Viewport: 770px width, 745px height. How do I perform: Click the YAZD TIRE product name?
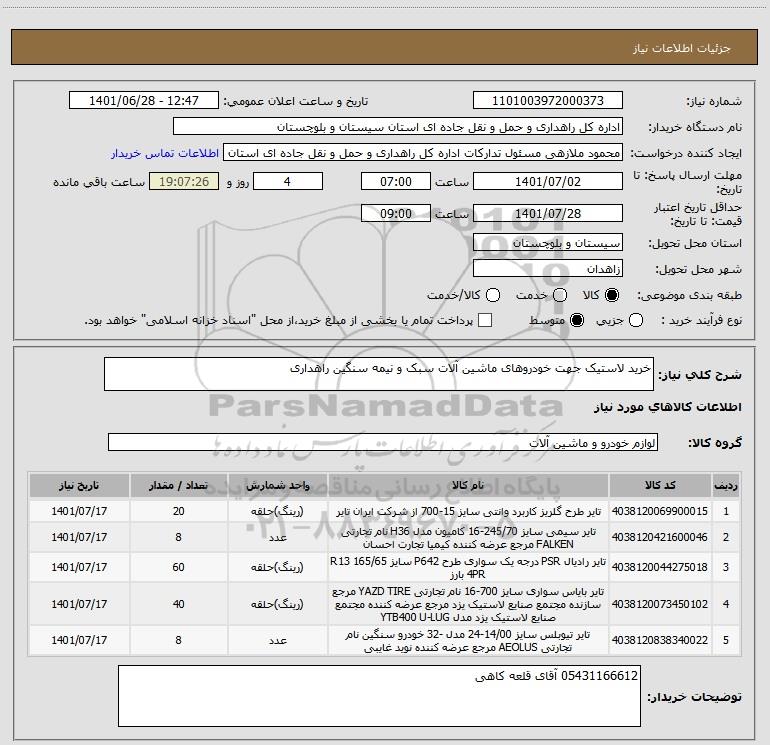pos(468,604)
